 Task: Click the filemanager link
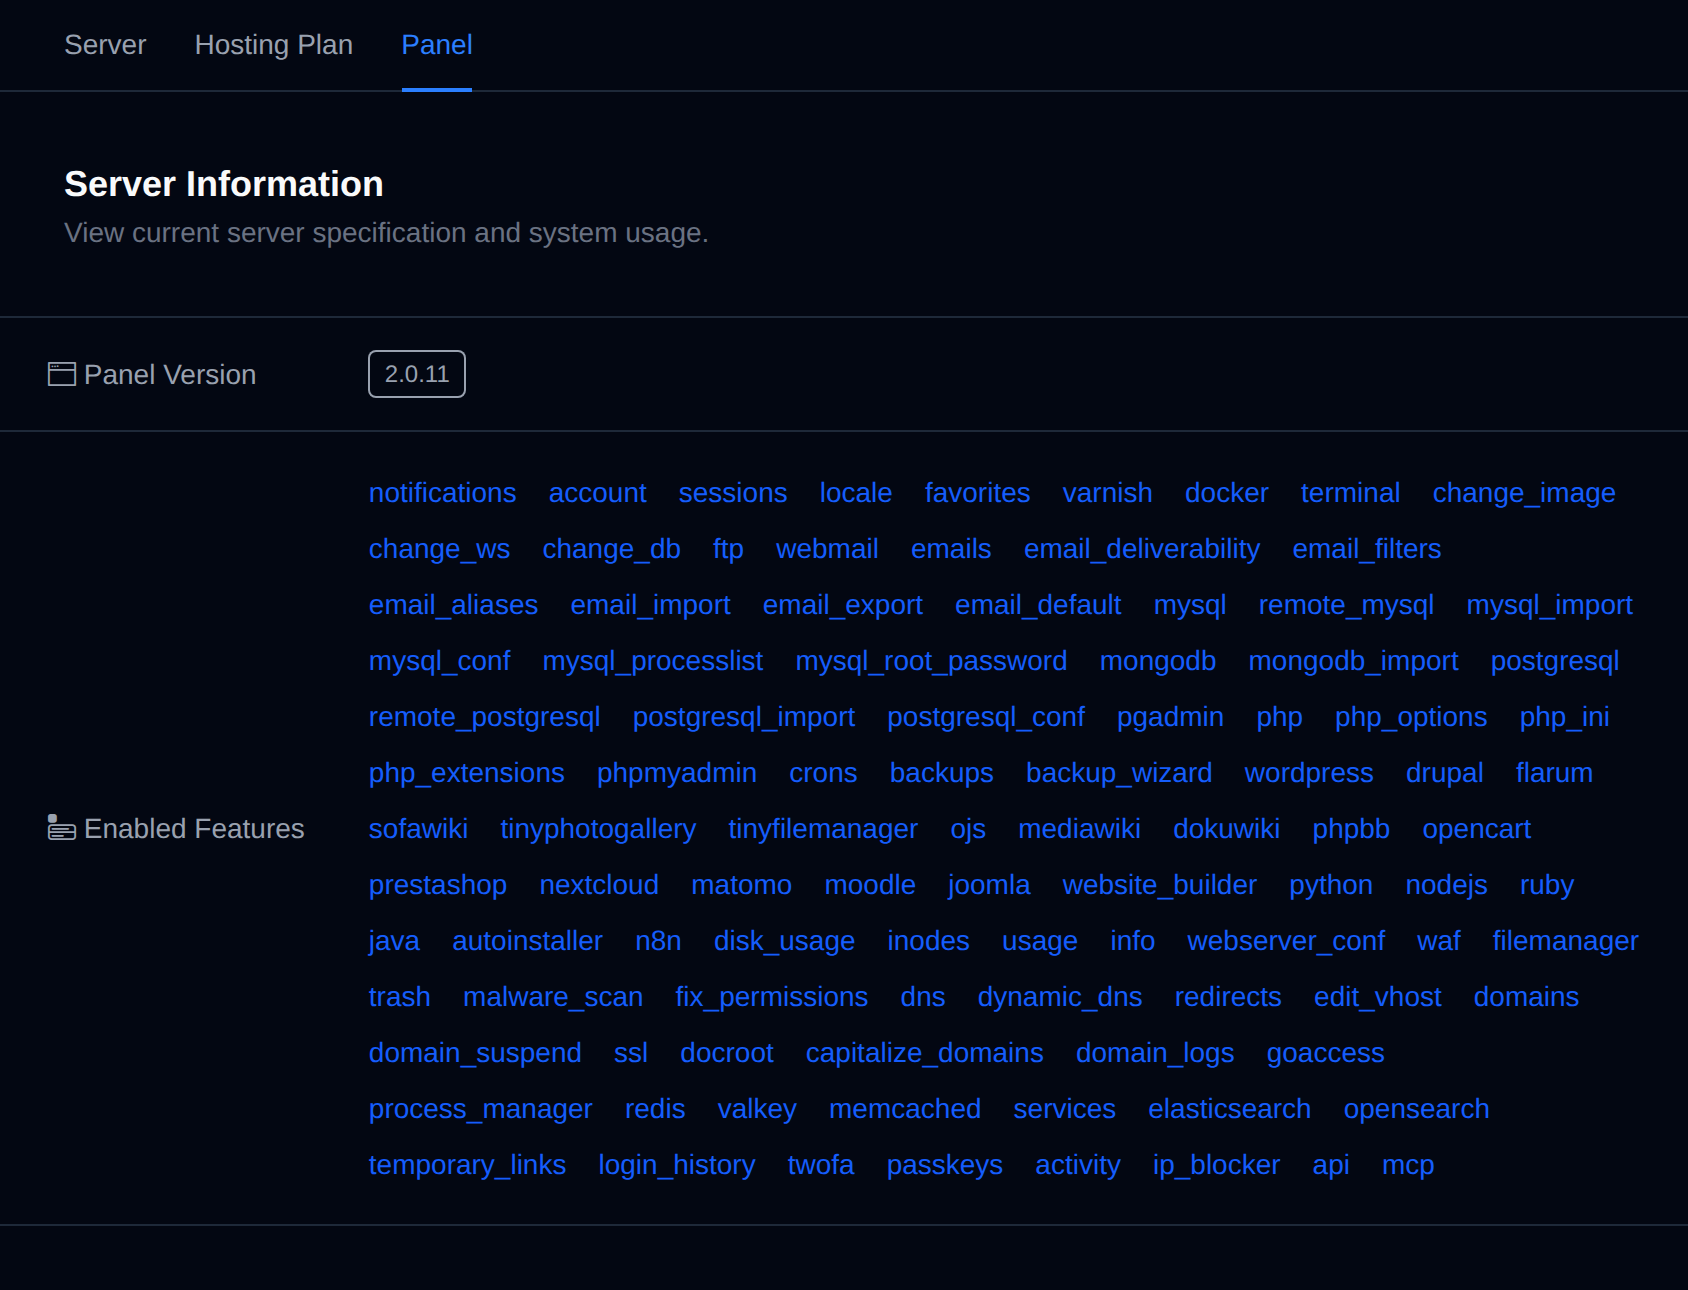coord(1566,941)
